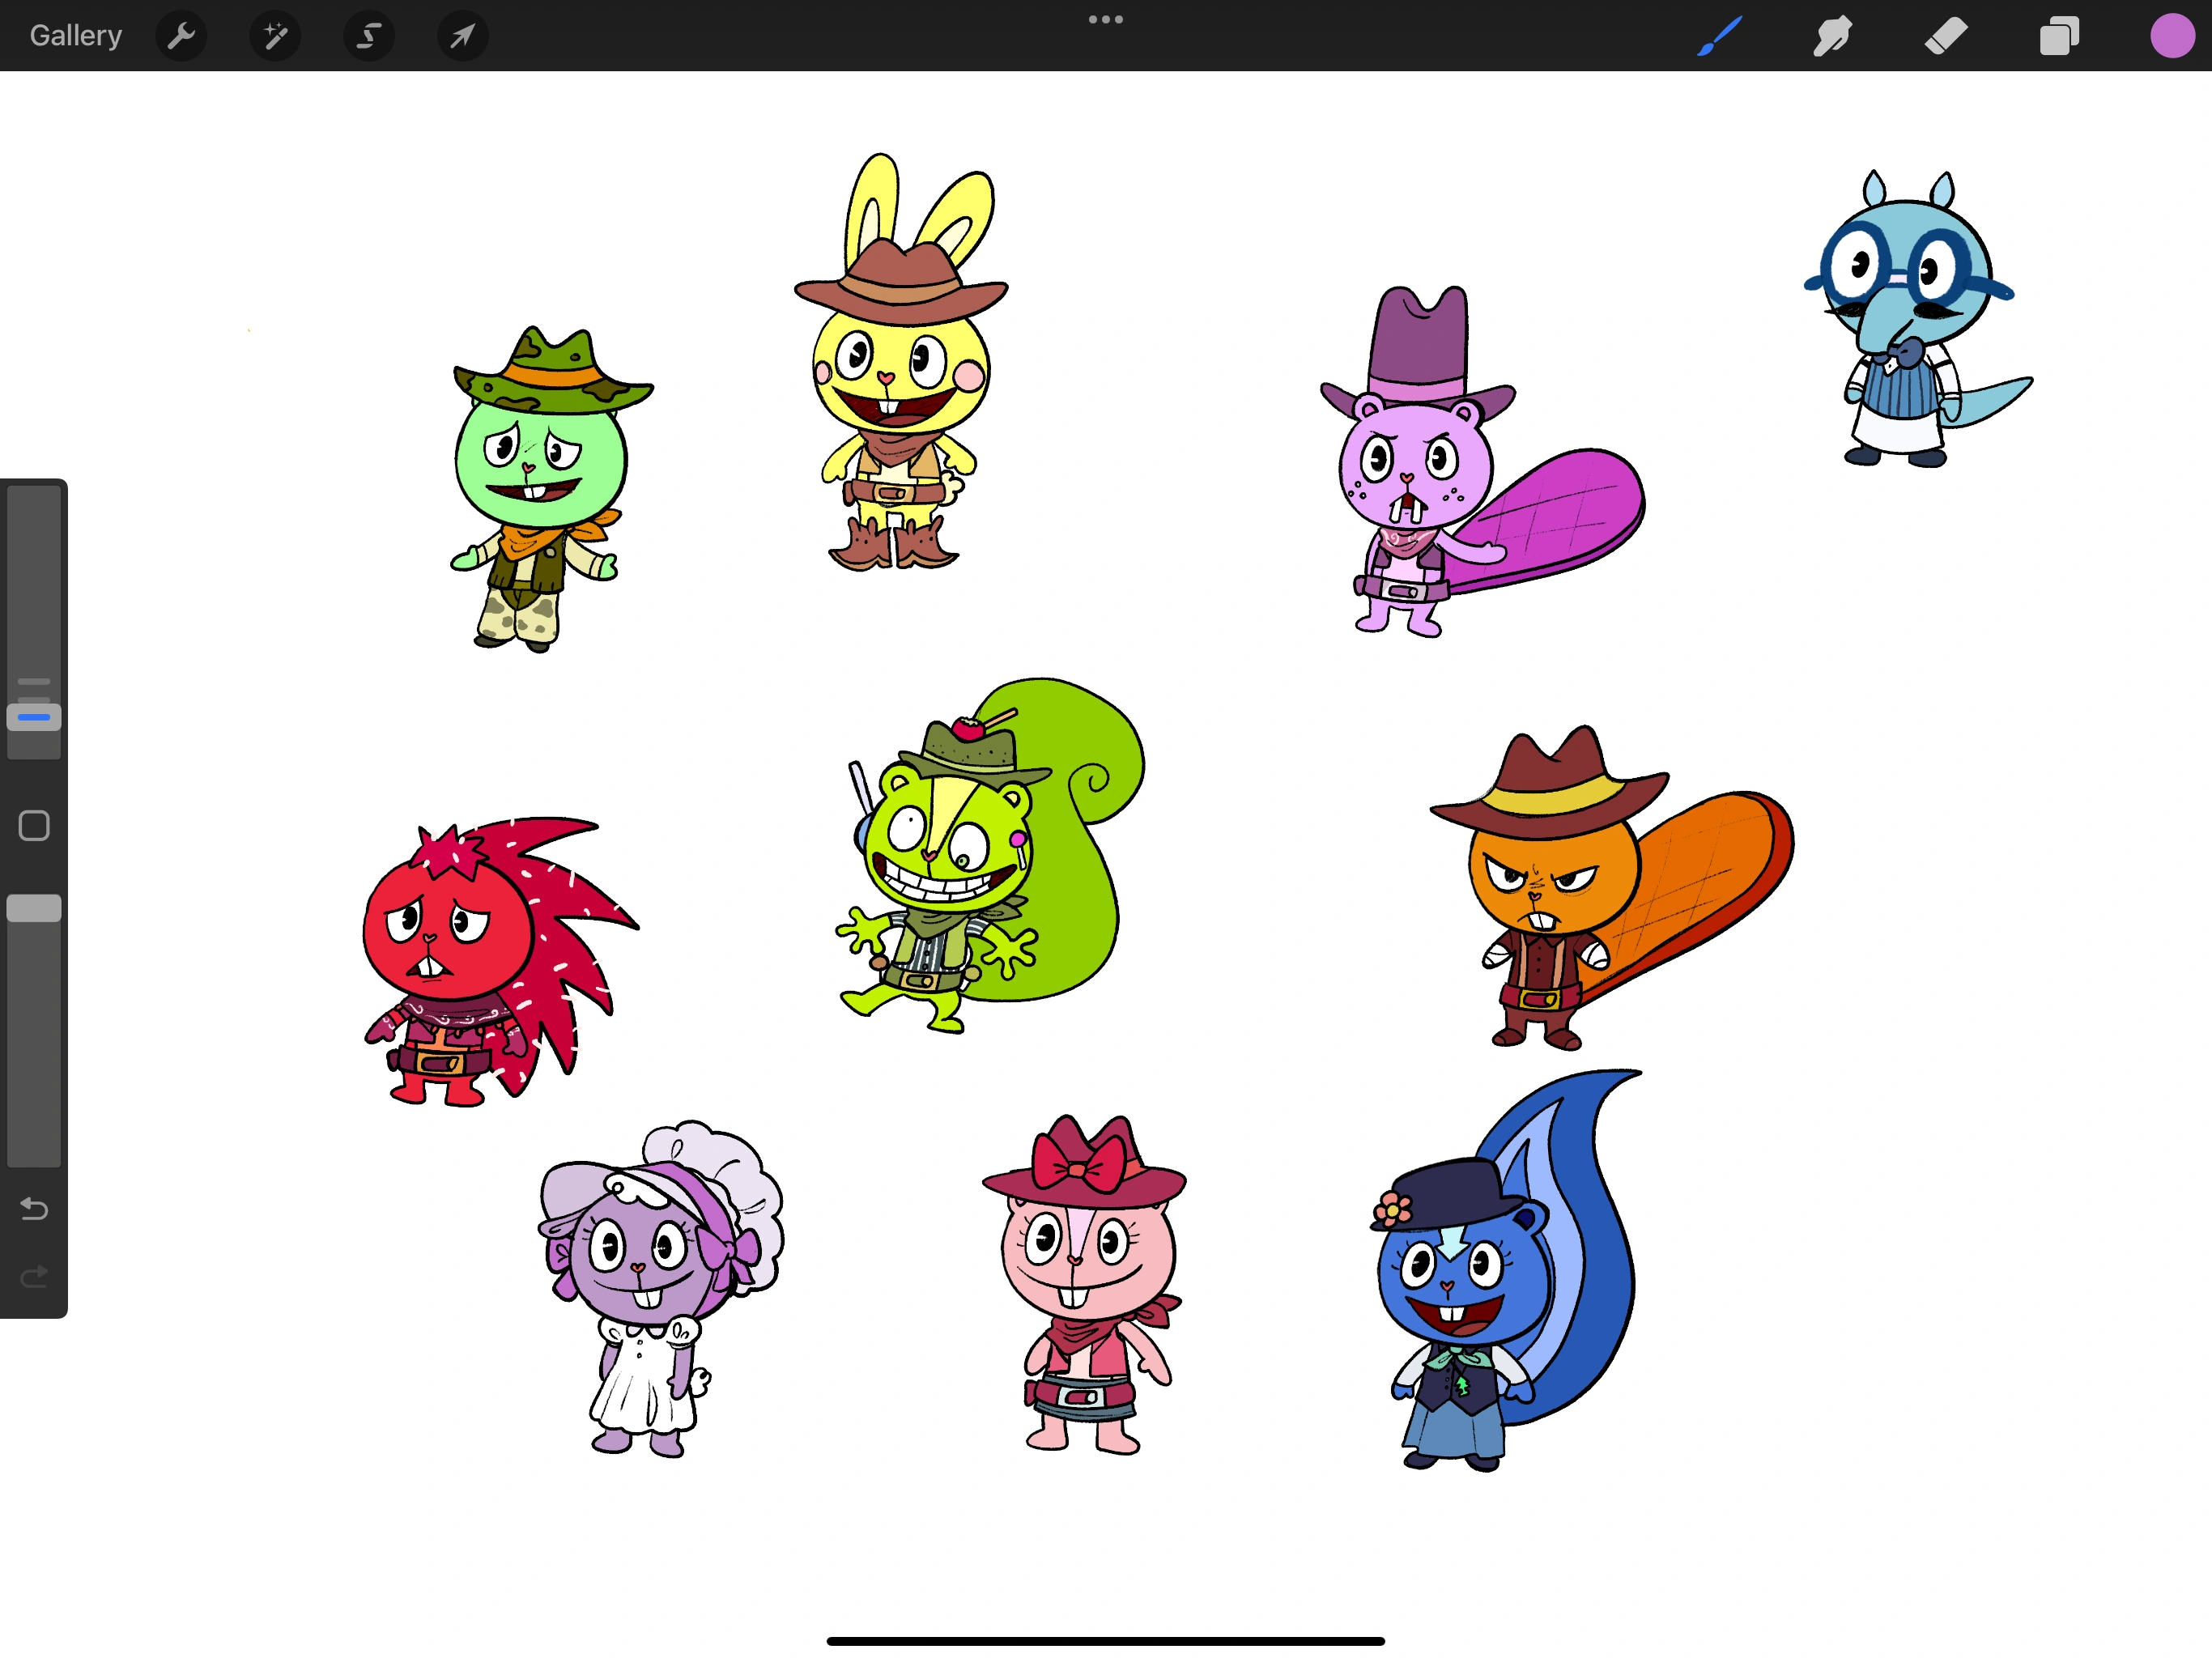Open the Adjustments magic wand menu
2212x1658 pixels.
(275, 36)
